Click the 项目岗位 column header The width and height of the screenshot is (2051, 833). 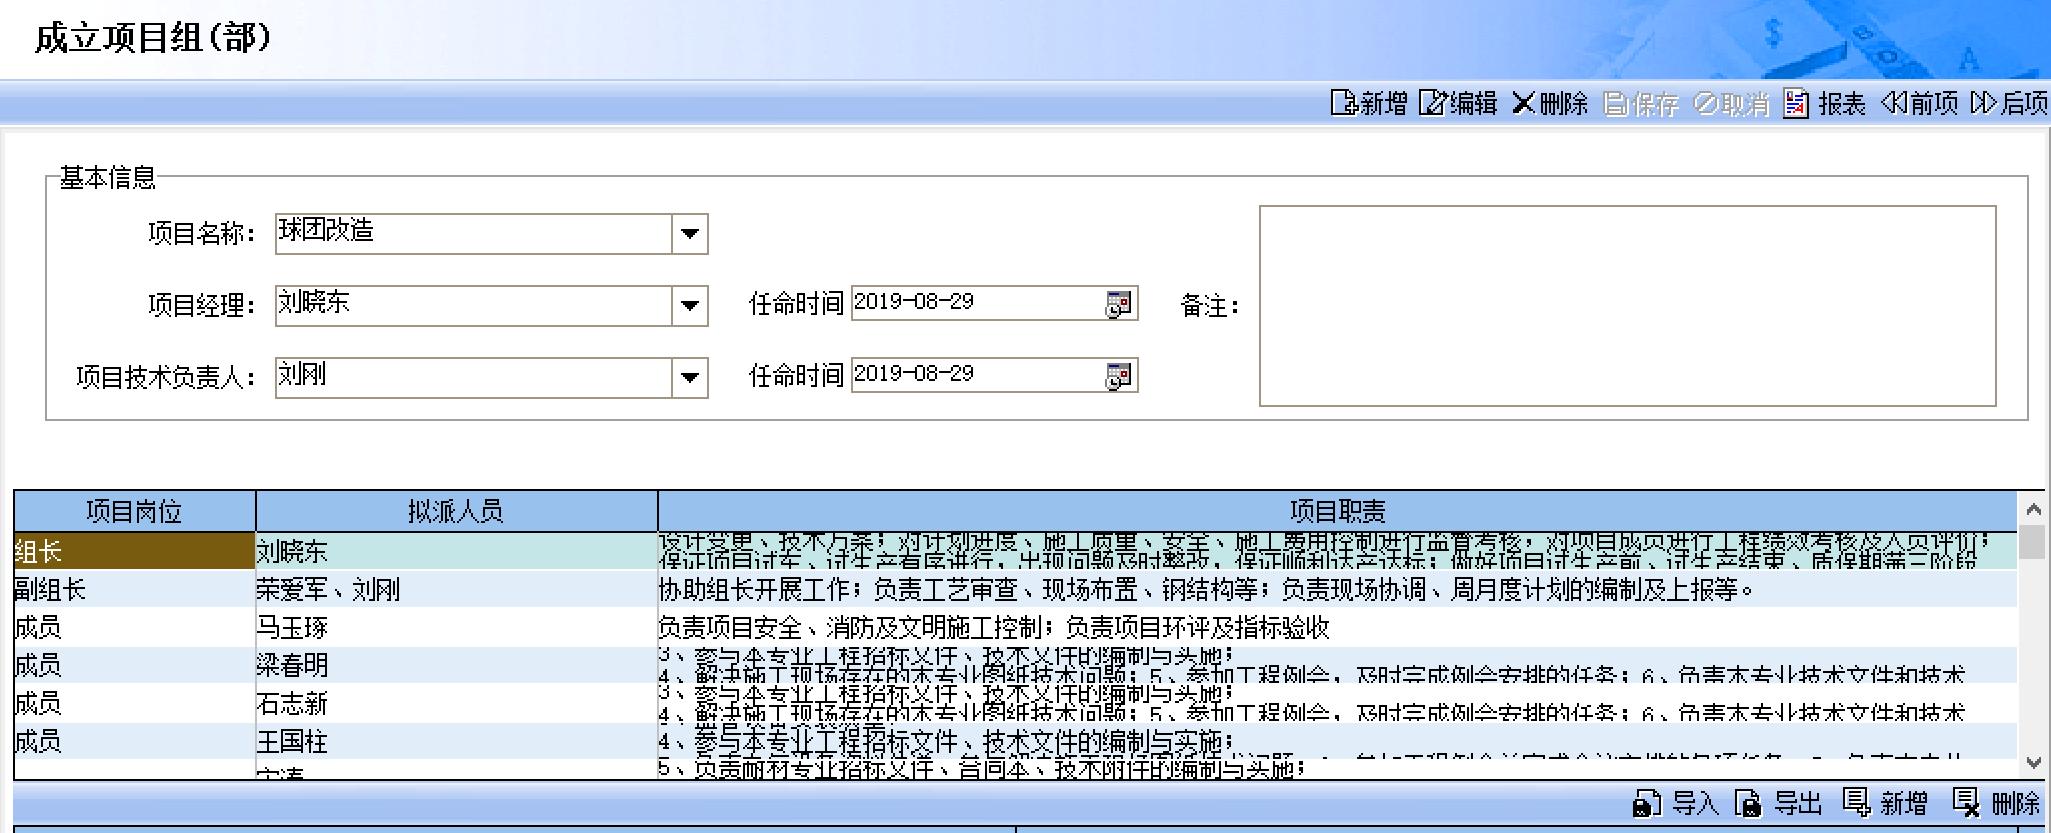134,512
